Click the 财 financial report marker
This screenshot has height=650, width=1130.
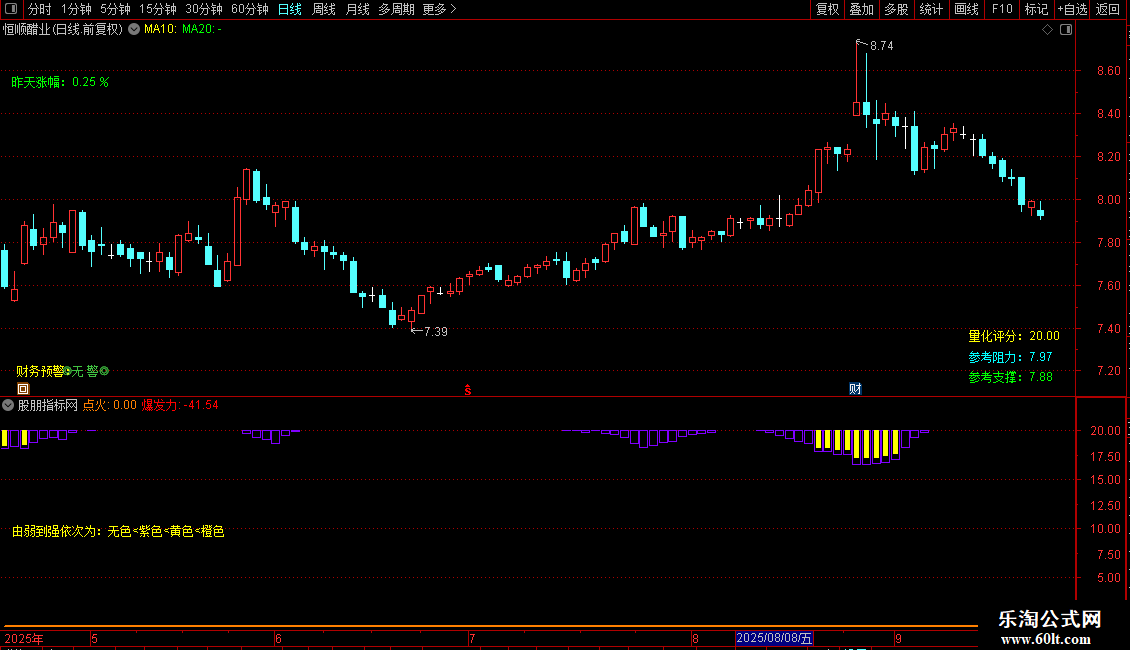tap(855, 389)
